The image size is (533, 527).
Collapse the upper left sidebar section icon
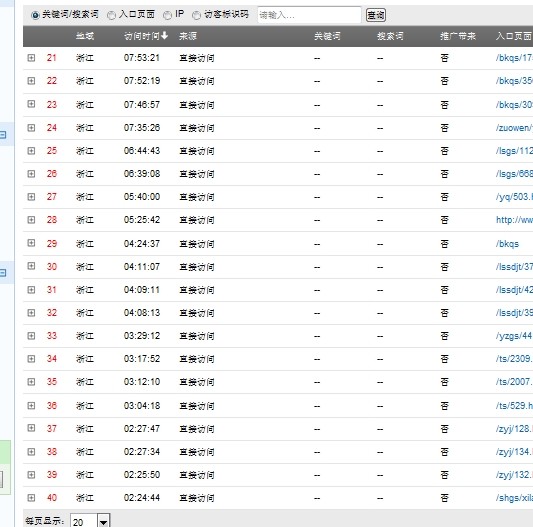click(x=3, y=135)
